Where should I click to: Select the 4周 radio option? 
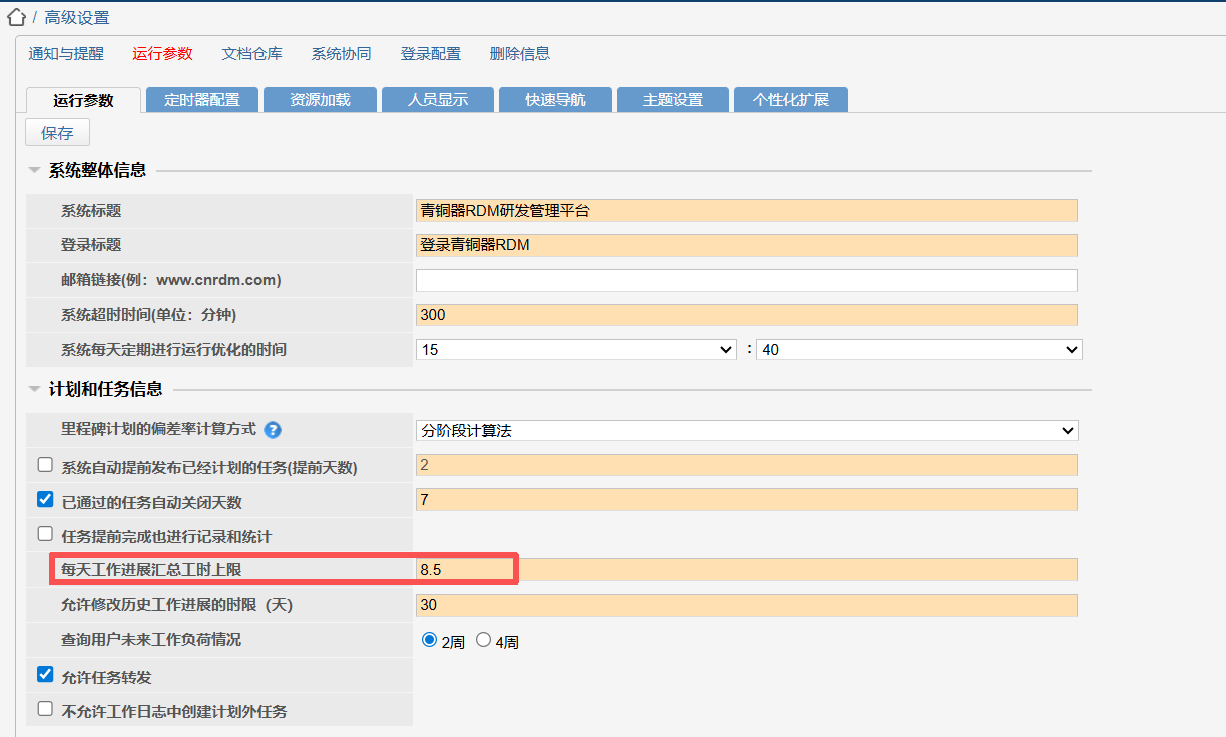pos(484,640)
